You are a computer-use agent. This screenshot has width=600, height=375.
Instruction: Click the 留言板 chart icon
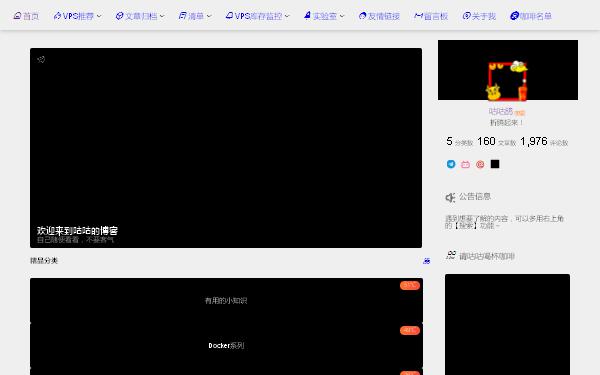coord(418,16)
